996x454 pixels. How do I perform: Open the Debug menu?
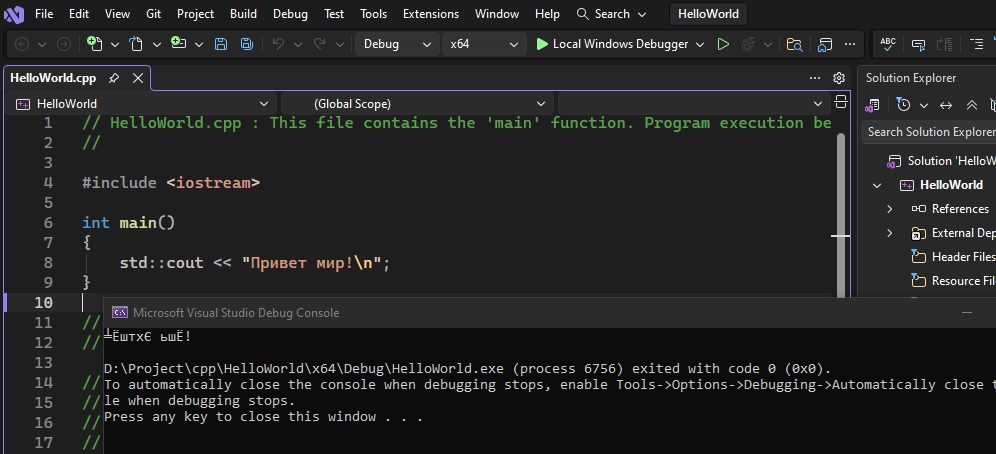(x=290, y=13)
